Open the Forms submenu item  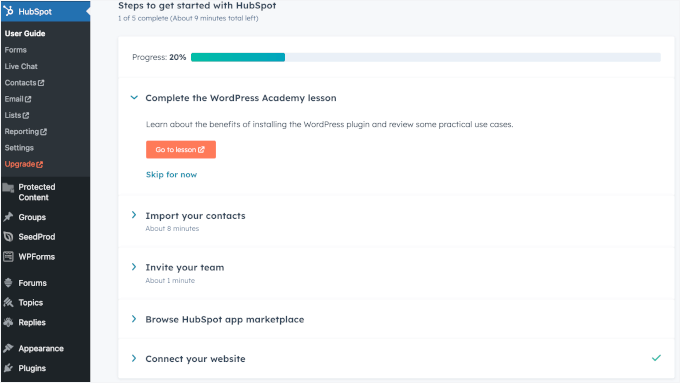click(16, 50)
